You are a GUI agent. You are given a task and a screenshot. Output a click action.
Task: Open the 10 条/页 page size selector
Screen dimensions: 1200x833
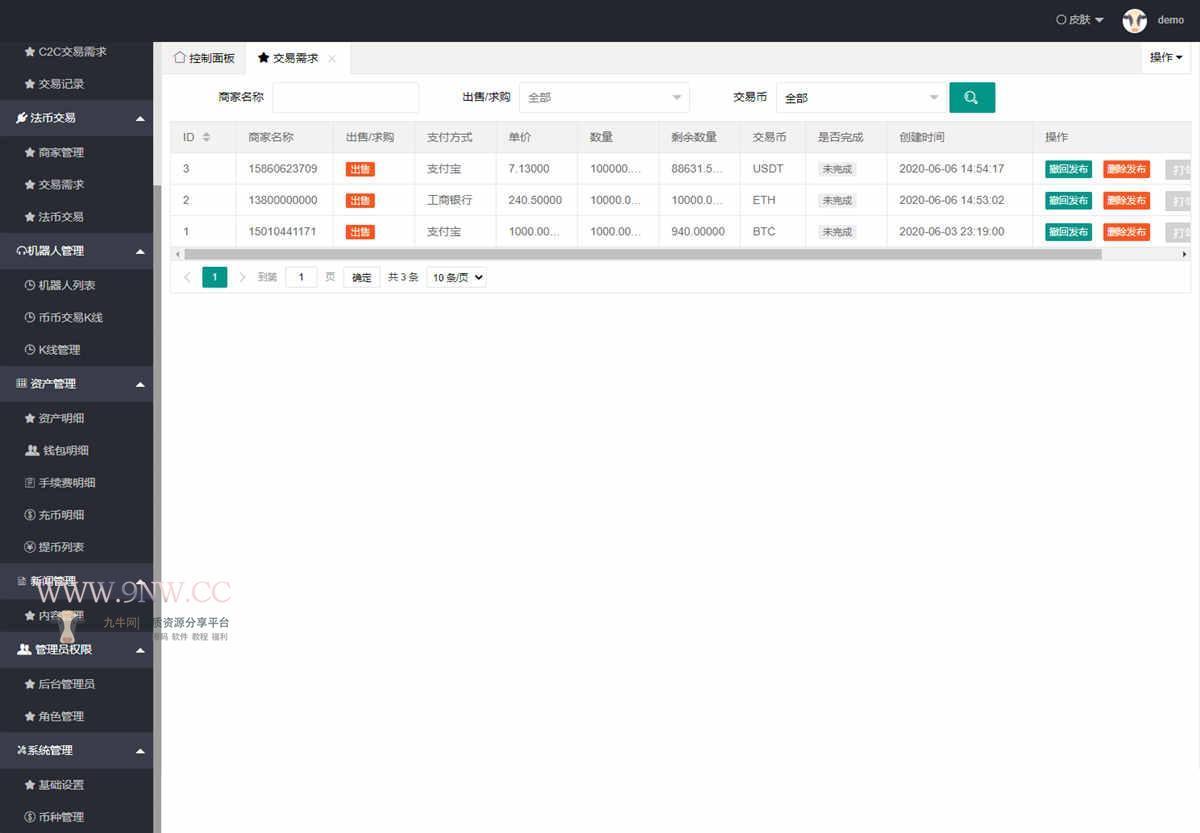pos(456,277)
